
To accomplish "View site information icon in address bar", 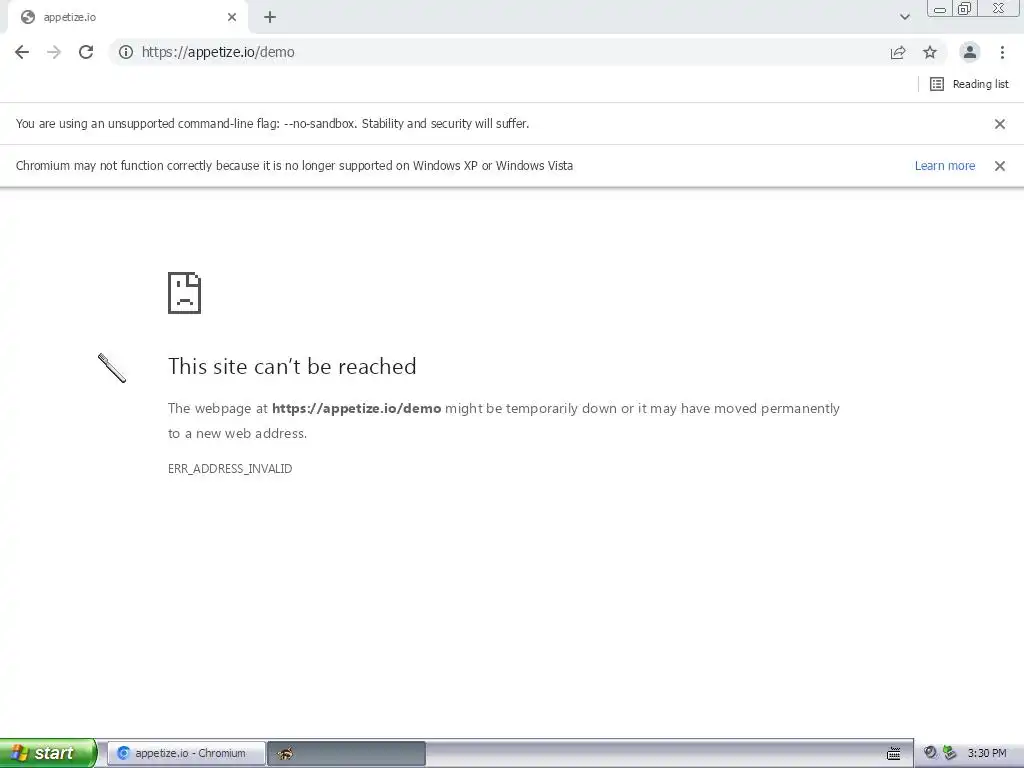I will (126, 52).
